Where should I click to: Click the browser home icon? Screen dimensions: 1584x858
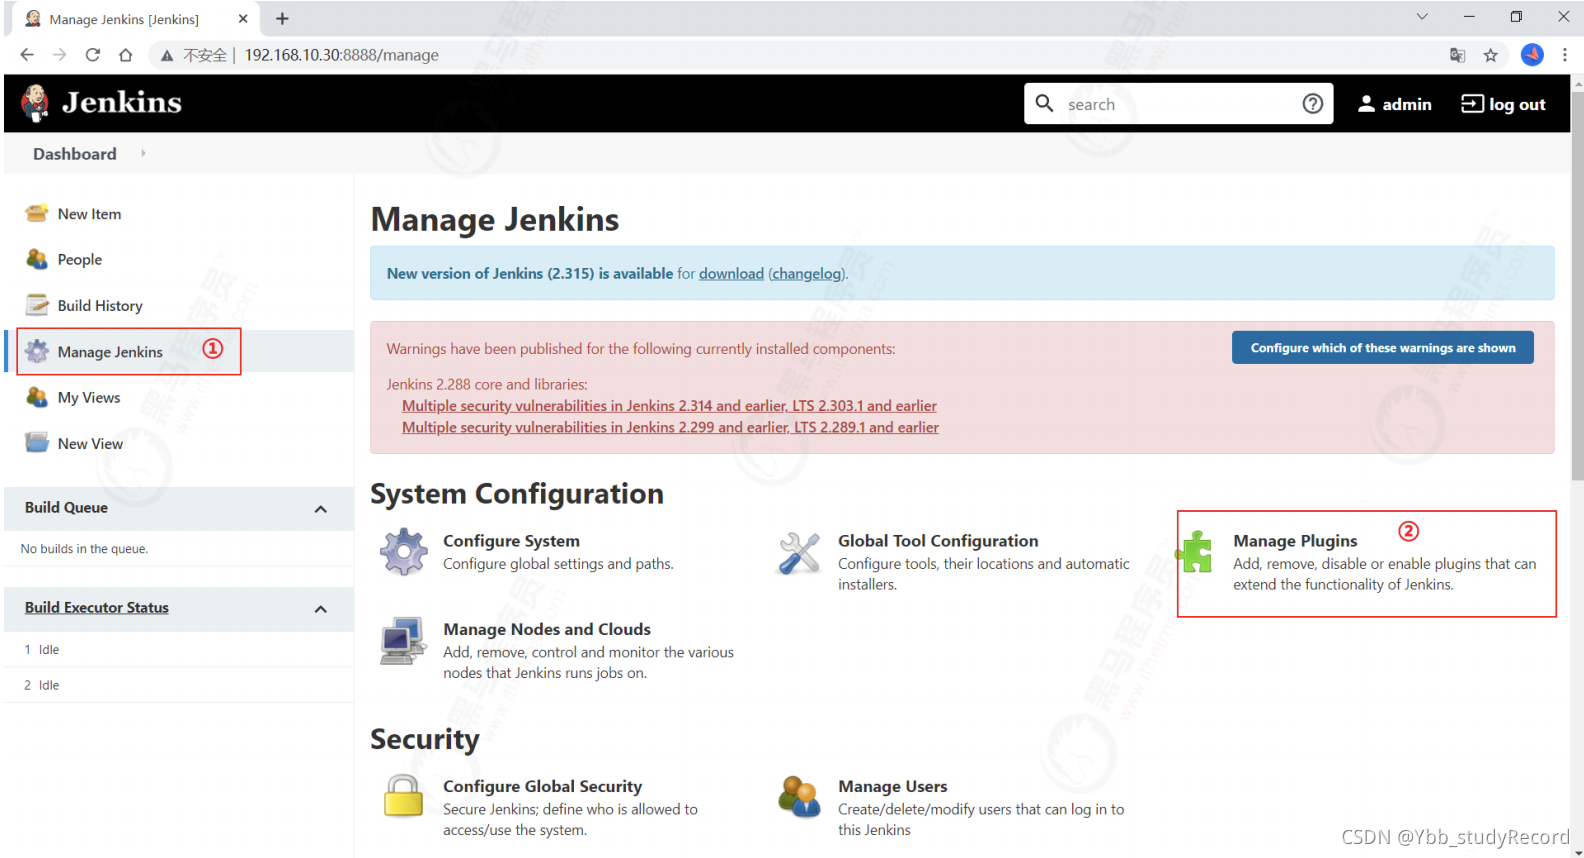pyautogui.click(x=126, y=55)
